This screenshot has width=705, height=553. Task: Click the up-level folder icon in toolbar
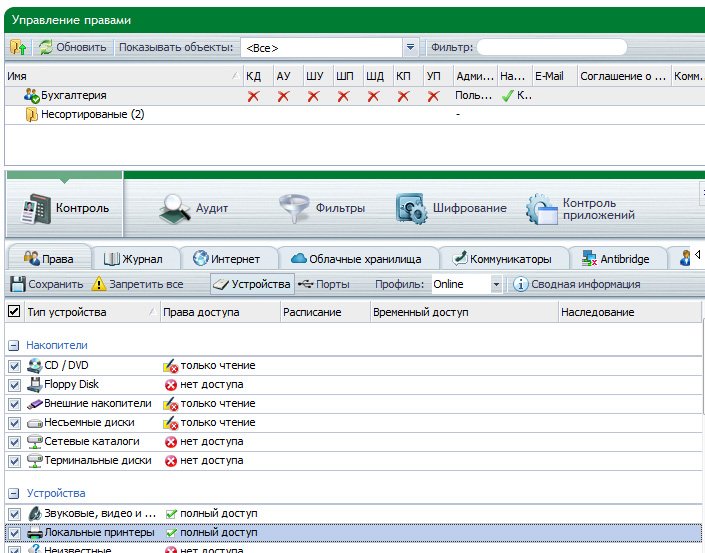pos(18,47)
